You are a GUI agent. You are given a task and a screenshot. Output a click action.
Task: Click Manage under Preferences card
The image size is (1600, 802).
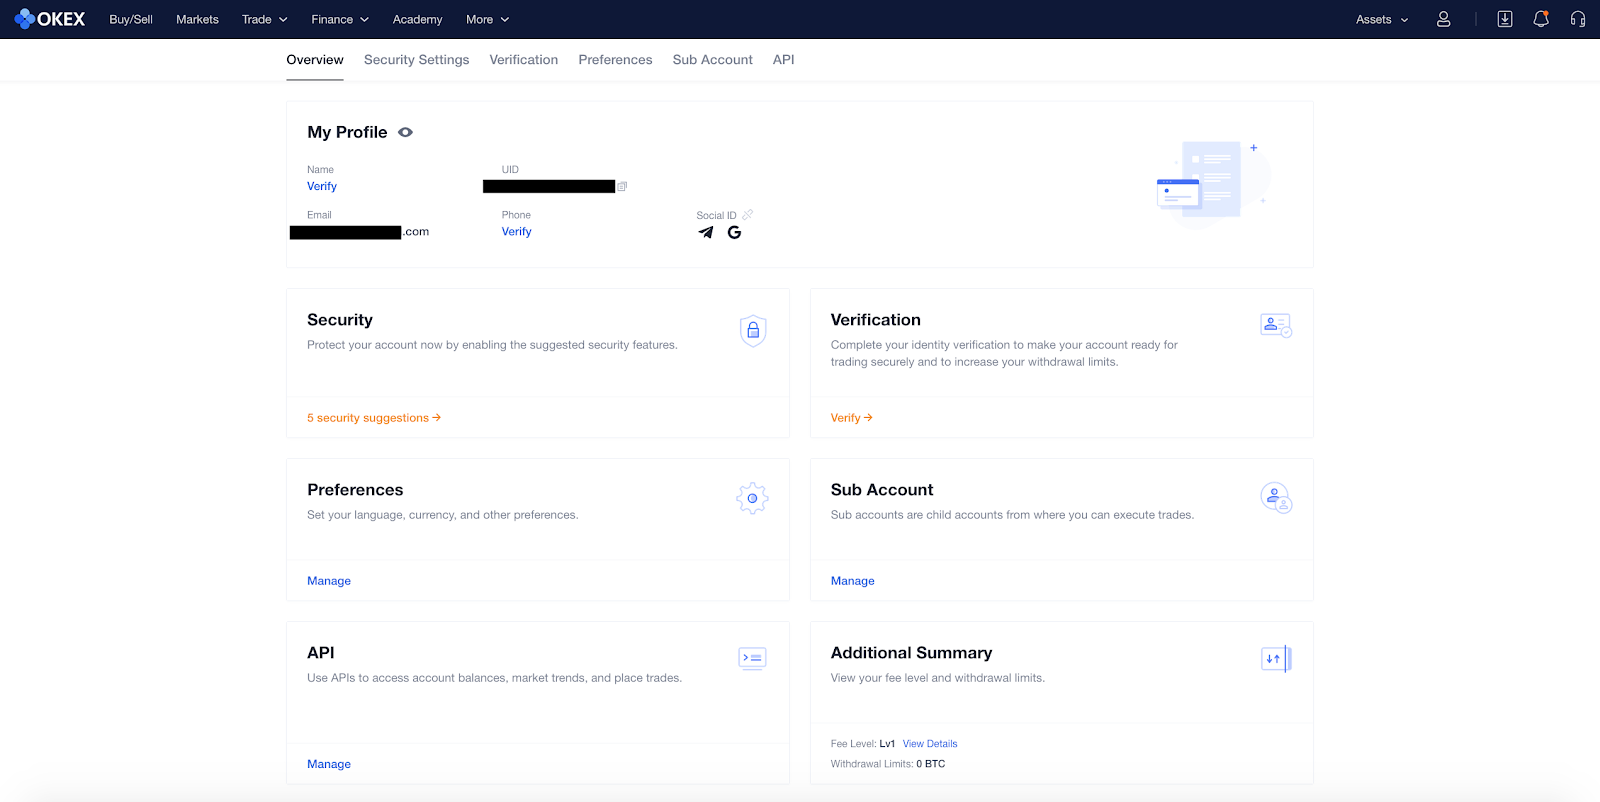pyautogui.click(x=329, y=581)
